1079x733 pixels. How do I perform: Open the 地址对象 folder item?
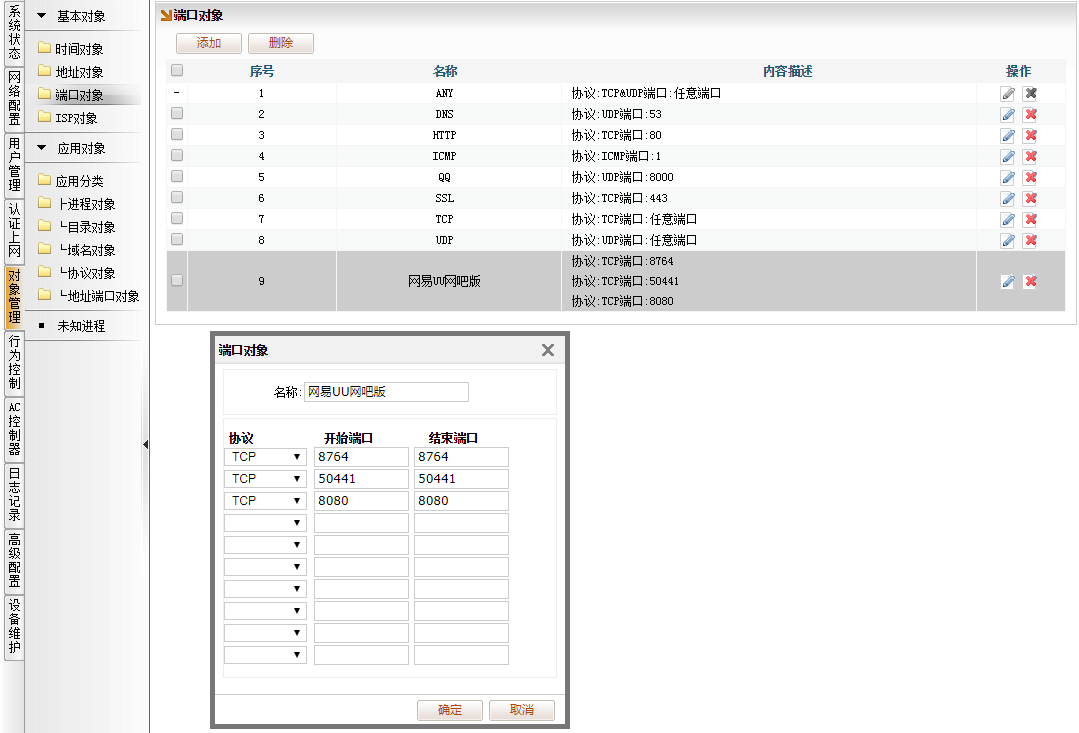click(x=79, y=72)
